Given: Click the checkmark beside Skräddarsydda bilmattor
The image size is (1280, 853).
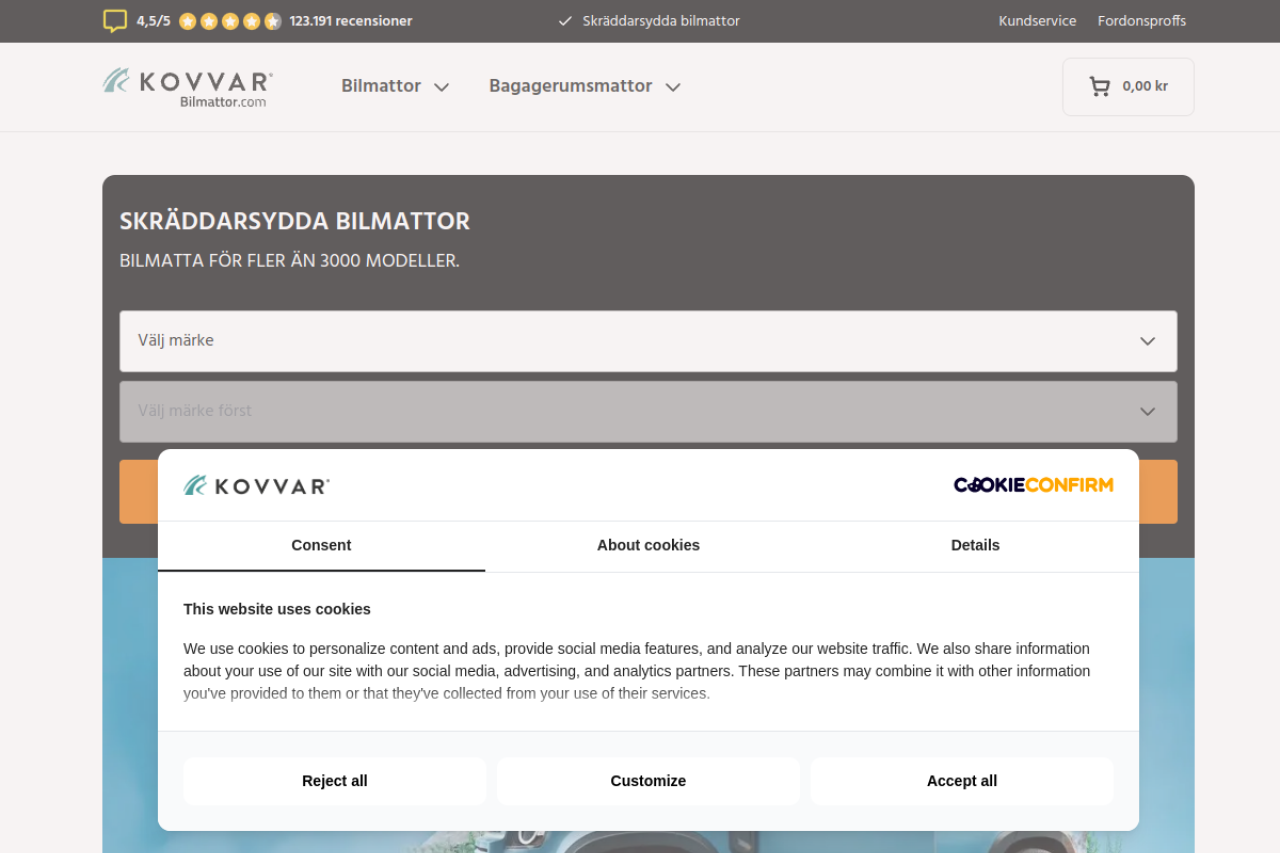Looking at the screenshot, I should (565, 21).
